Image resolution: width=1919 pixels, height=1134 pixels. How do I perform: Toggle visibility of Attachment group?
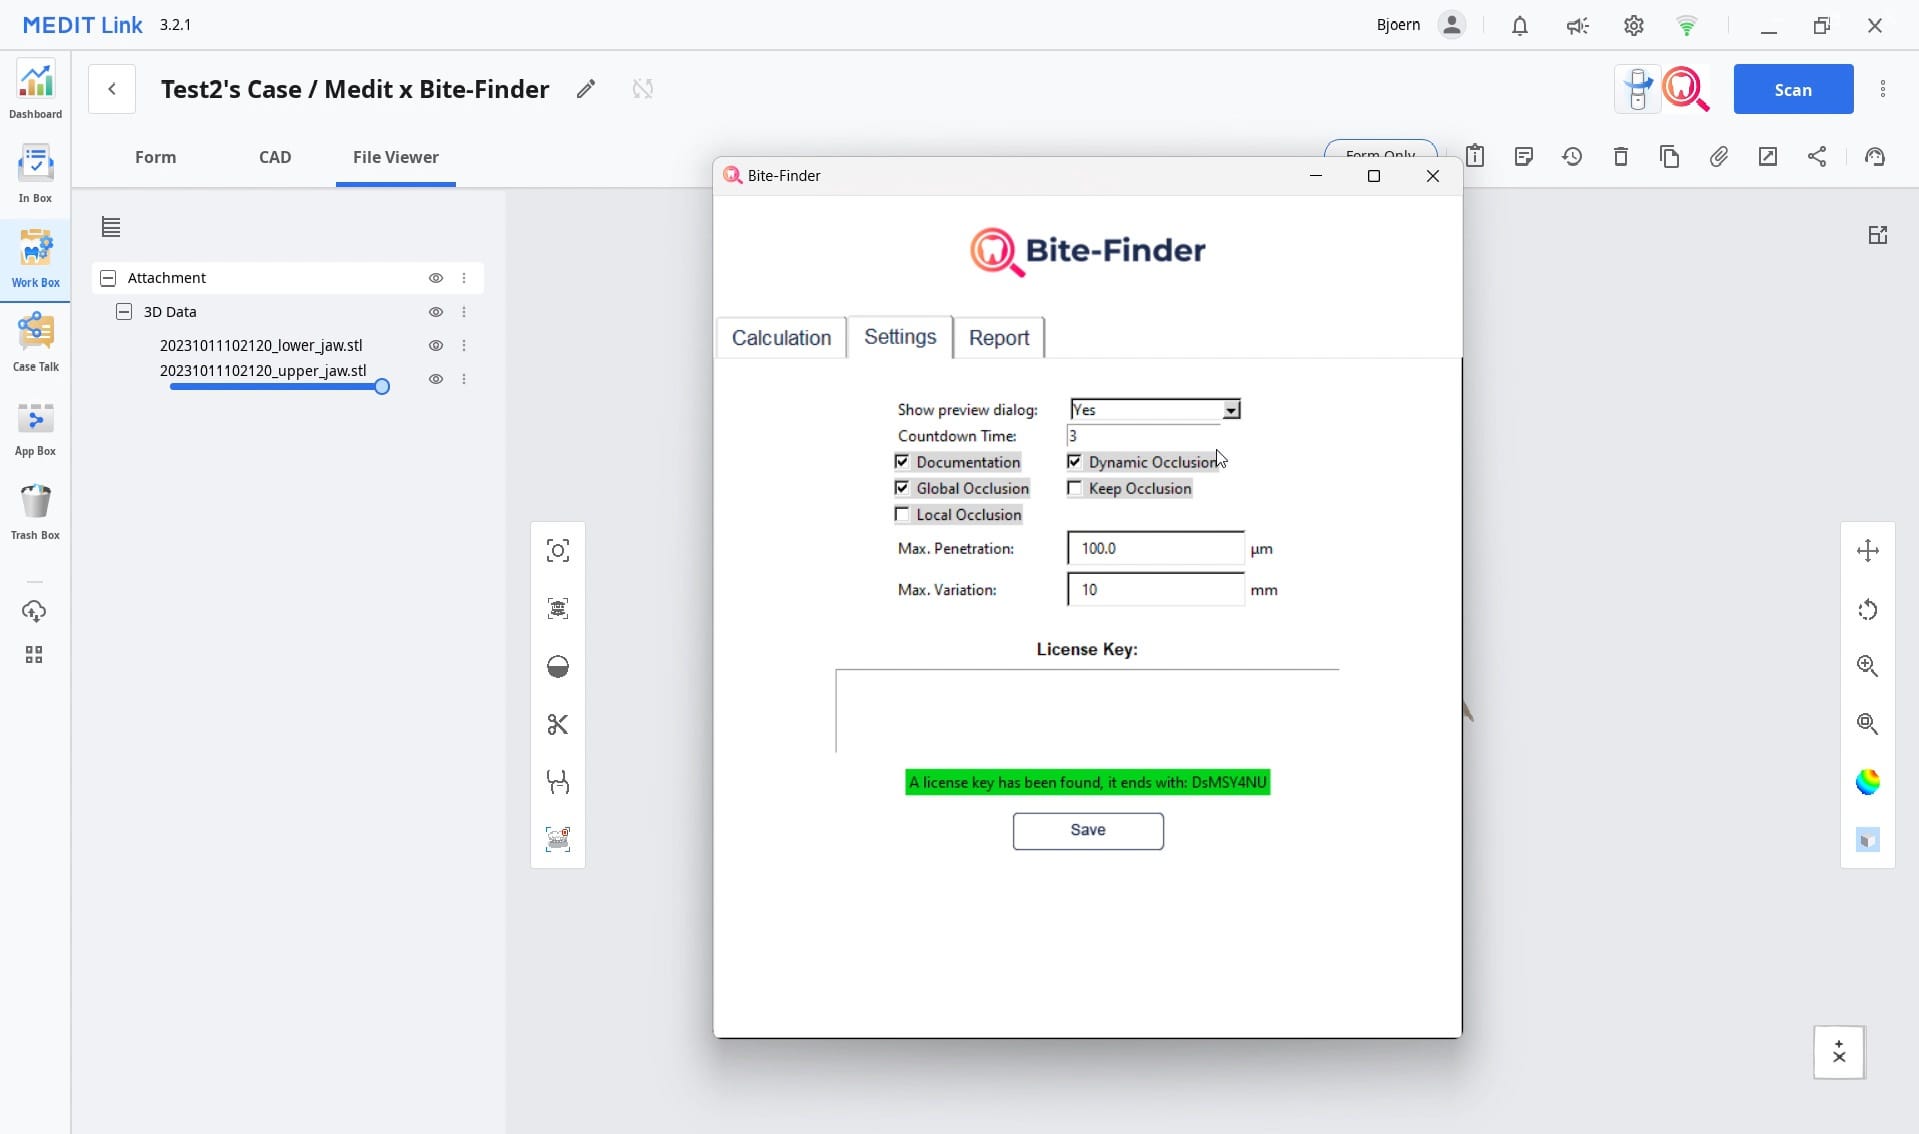click(x=436, y=278)
